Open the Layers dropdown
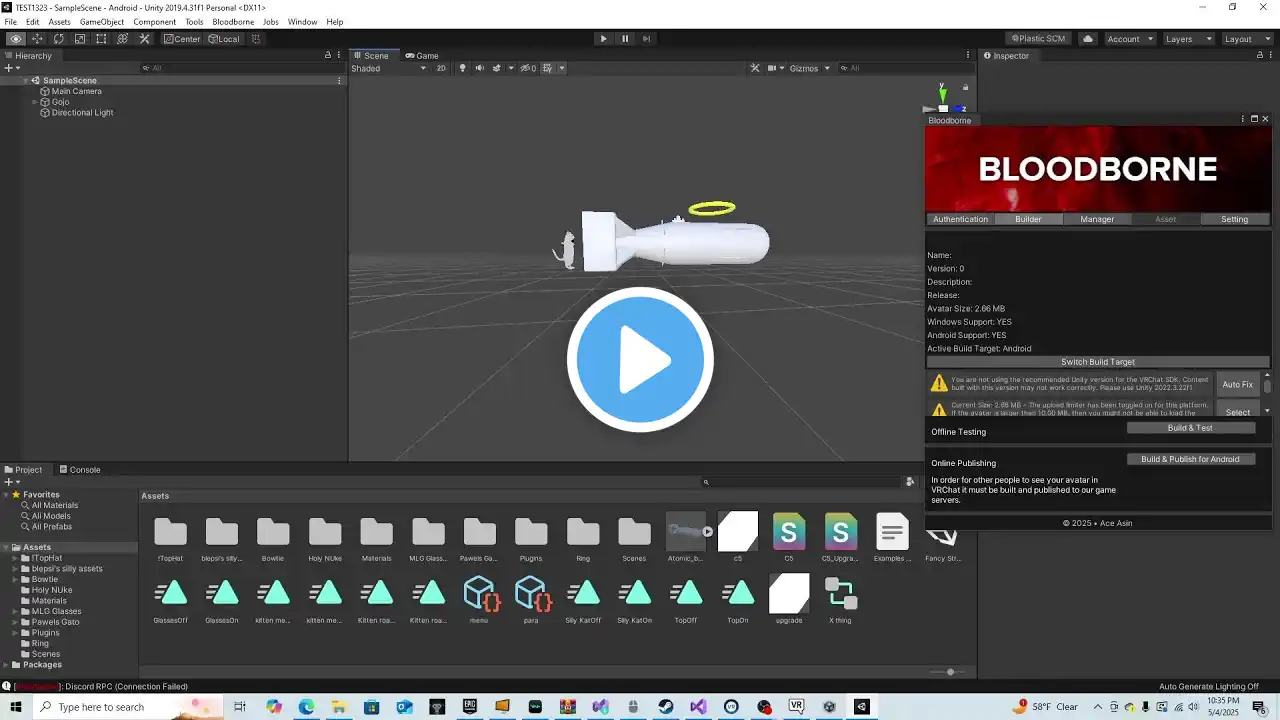 pyautogui.click(x=1188, y=39)
